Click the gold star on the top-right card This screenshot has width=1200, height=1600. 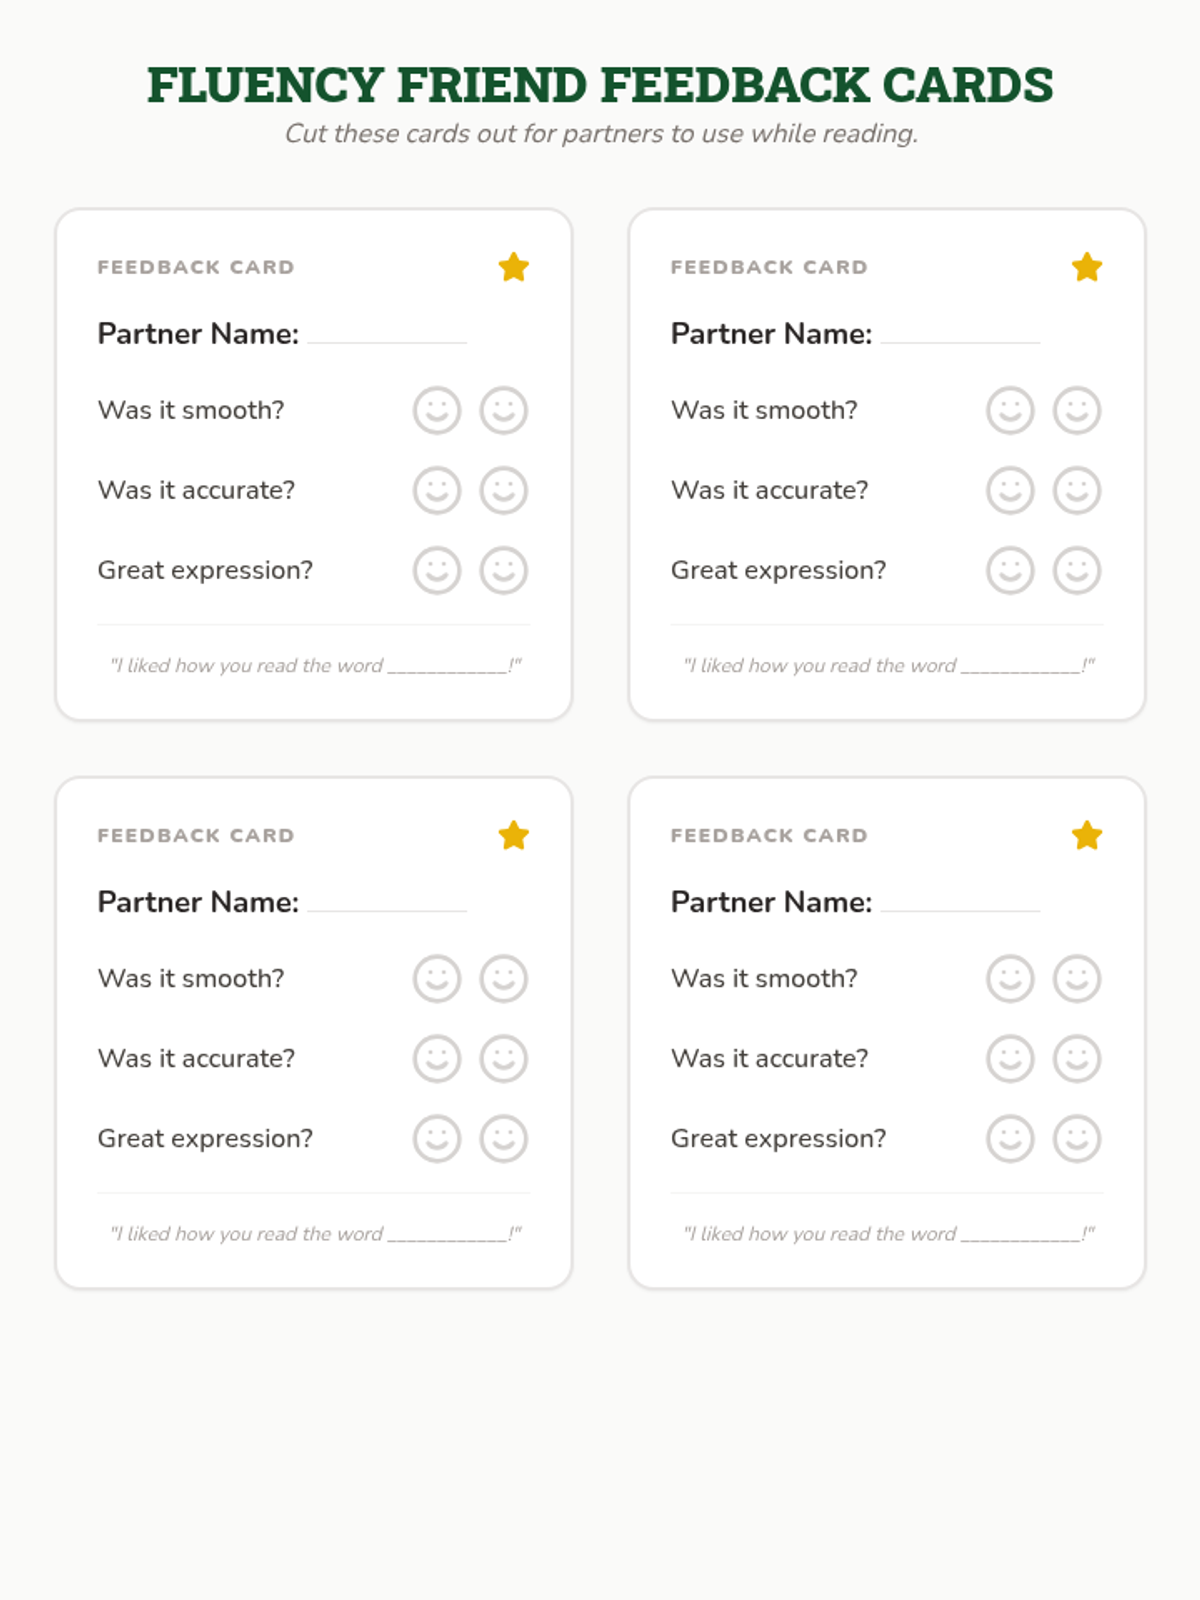click(x=1087, y=267)
